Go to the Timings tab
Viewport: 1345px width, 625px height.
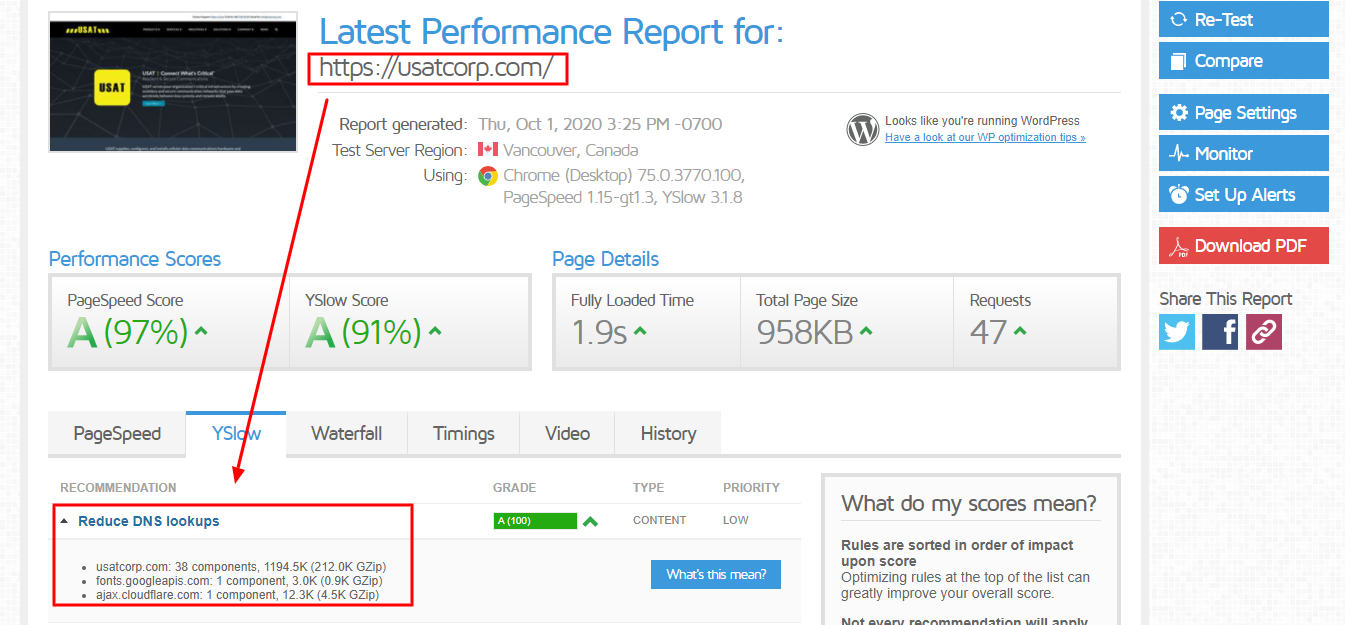[464, 433]
